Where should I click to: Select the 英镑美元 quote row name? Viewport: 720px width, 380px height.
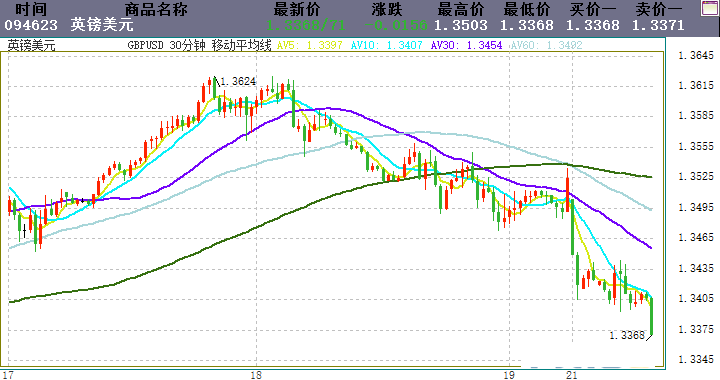(102, 25)
